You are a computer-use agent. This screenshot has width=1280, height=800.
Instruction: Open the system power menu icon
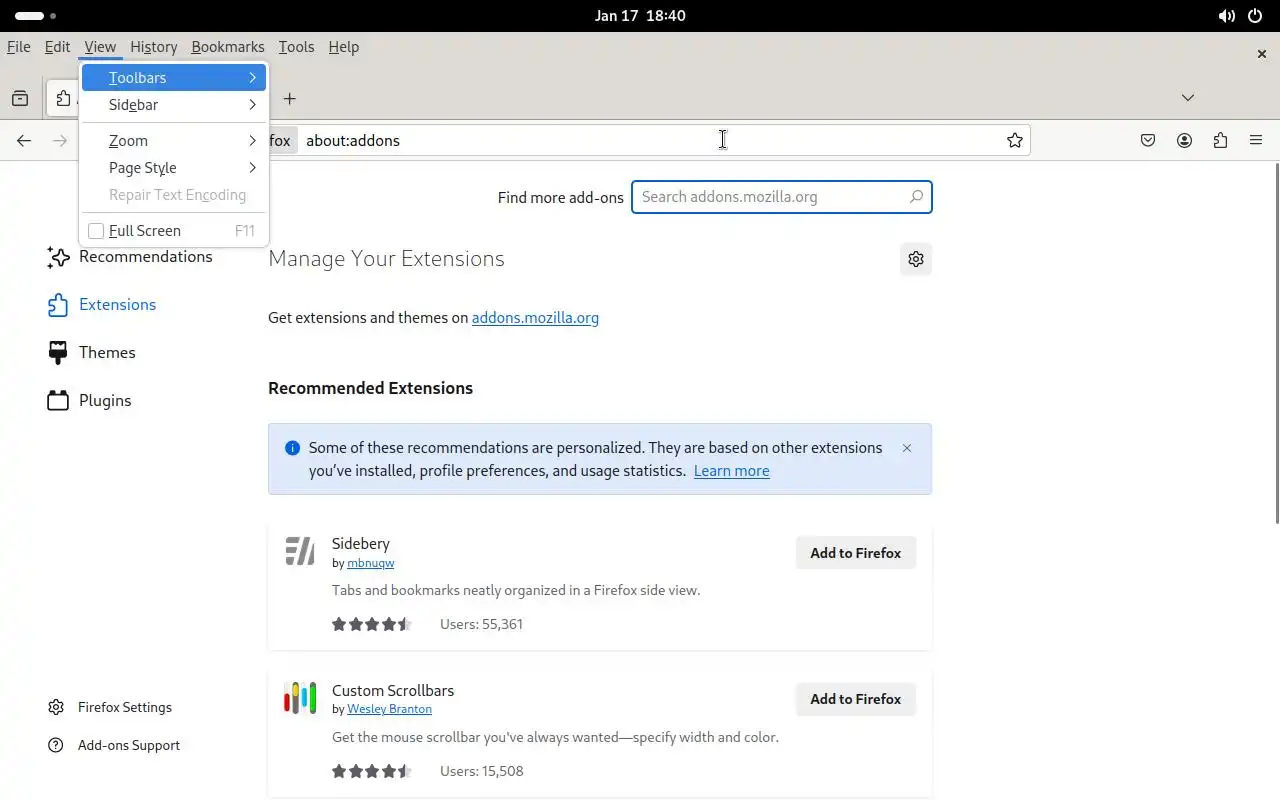pyautogui.click(x=1255, y=16)
